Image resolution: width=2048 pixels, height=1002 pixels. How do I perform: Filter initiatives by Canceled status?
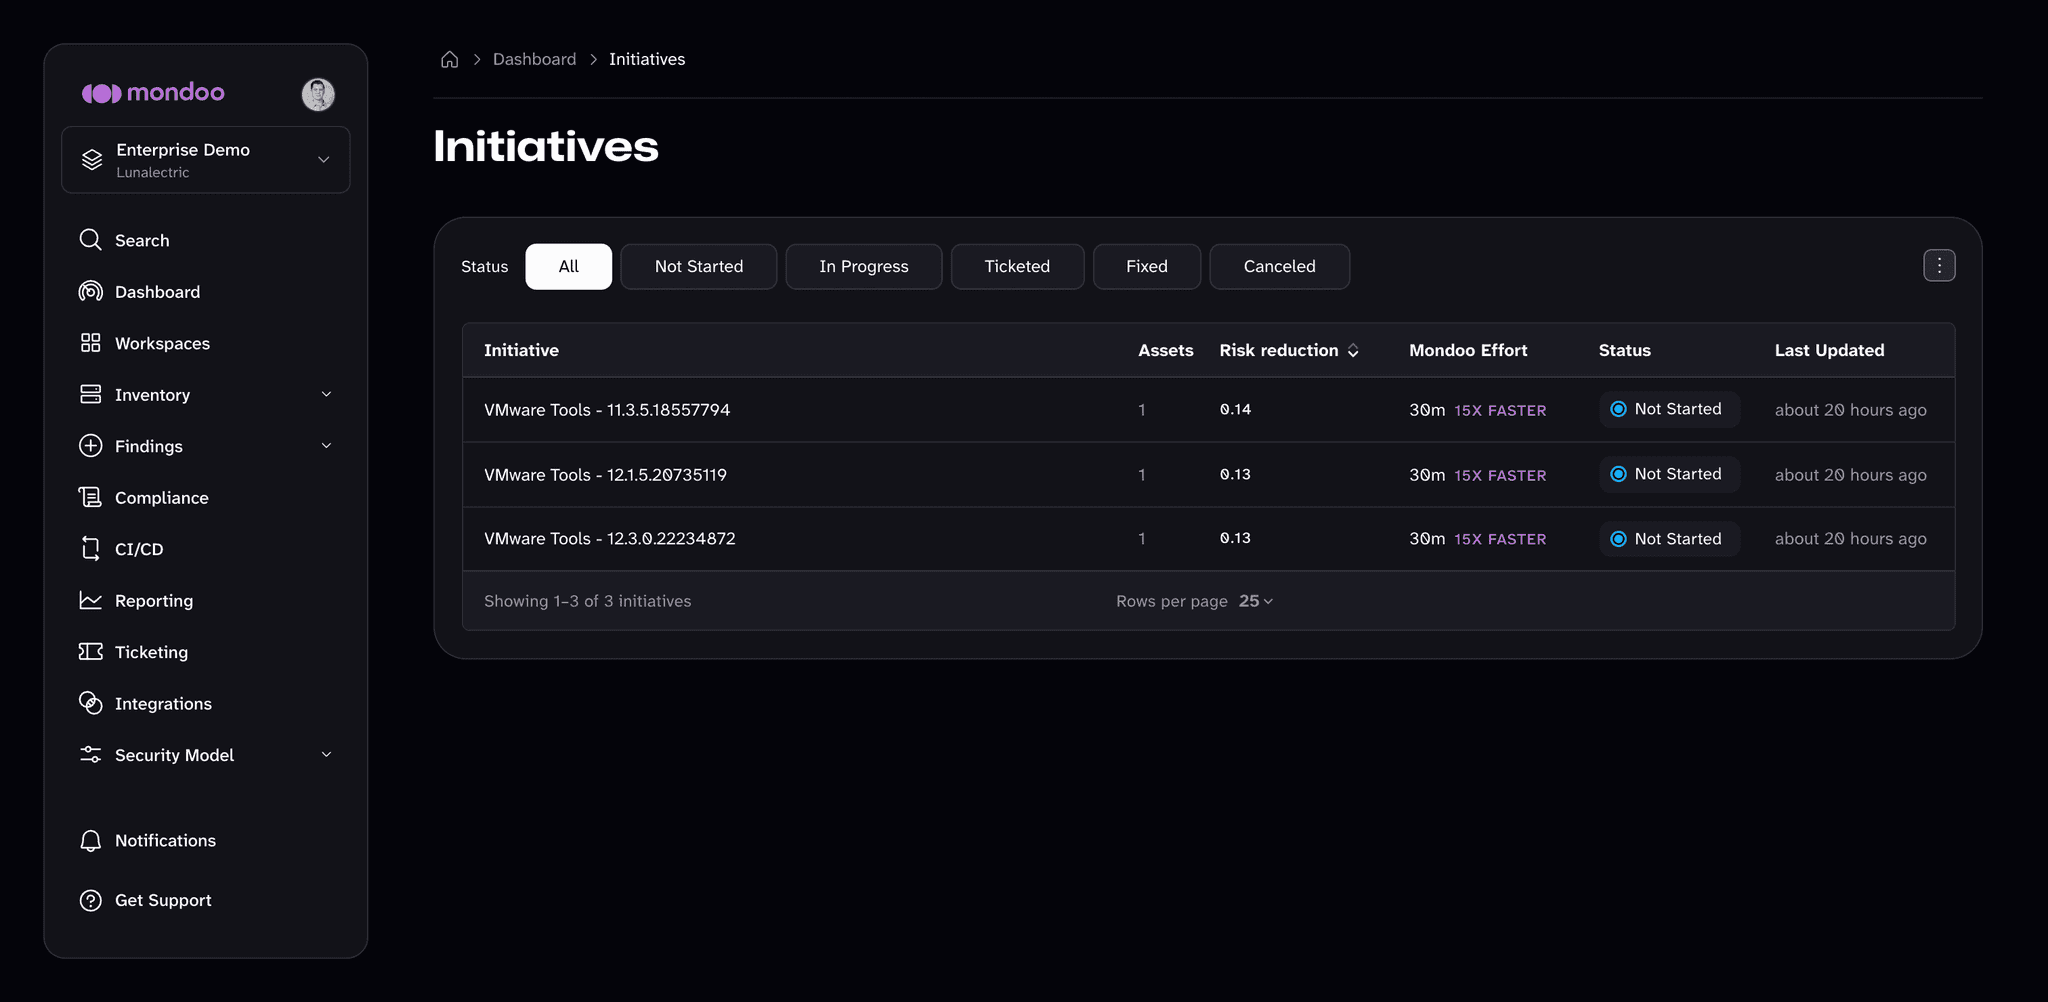pyautogui.click(x=1280, y=267)
